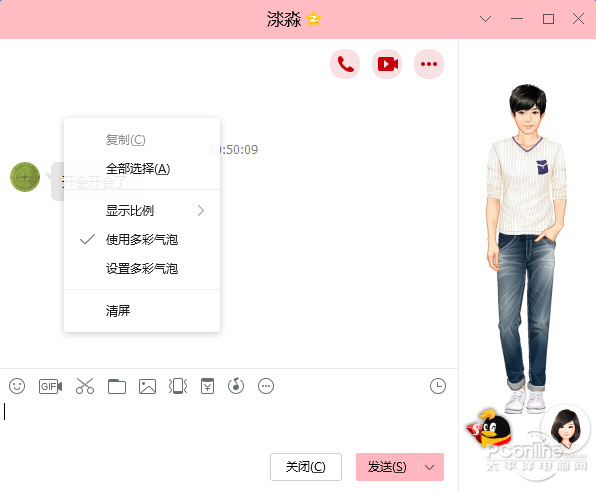Choose 设置多彩气泡 from the context menu
Screen dimensions: 596x491
pyautogui.click(x=142, y=269)
